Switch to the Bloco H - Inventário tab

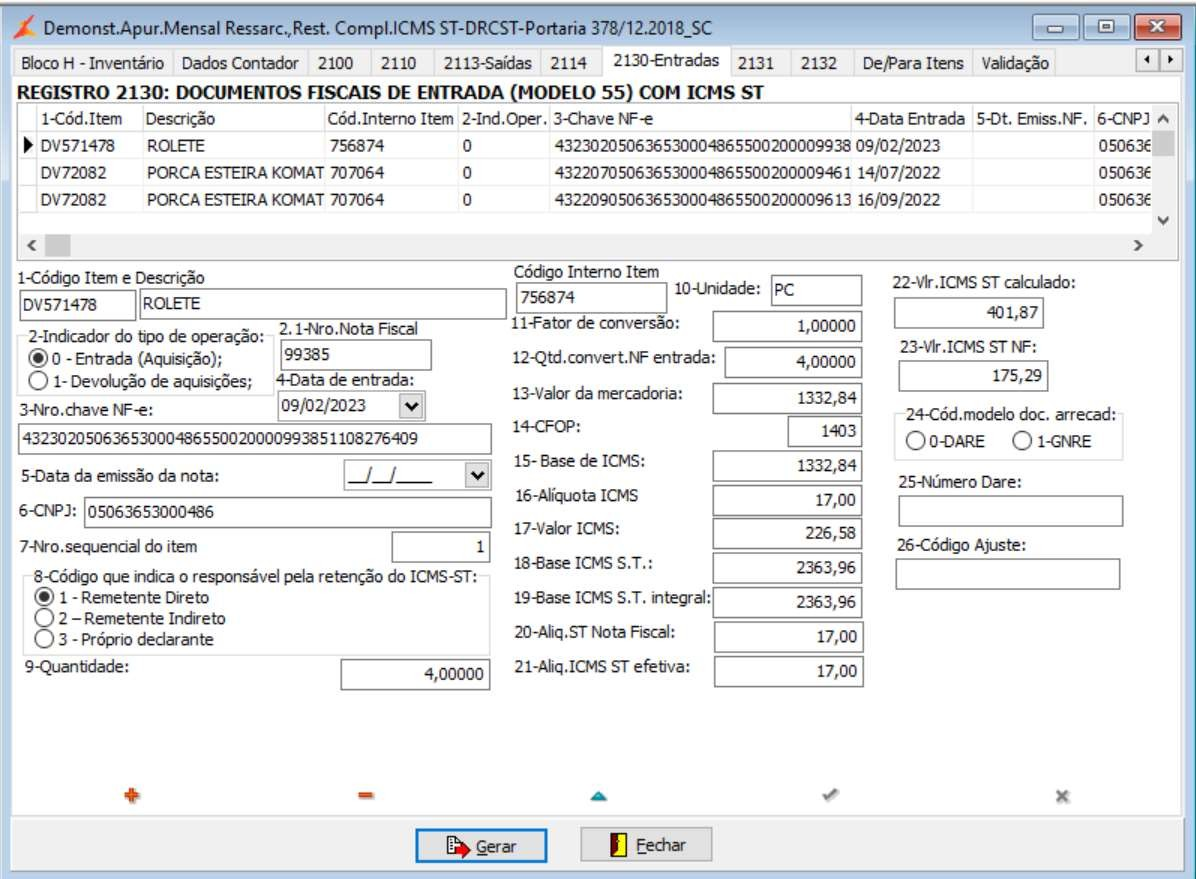pos(92,63)
